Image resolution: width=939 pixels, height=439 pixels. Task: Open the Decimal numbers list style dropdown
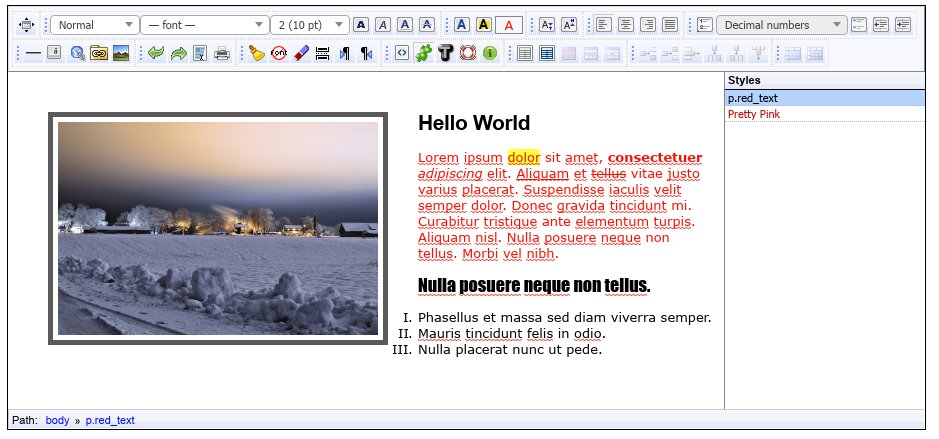coord(781,24)
